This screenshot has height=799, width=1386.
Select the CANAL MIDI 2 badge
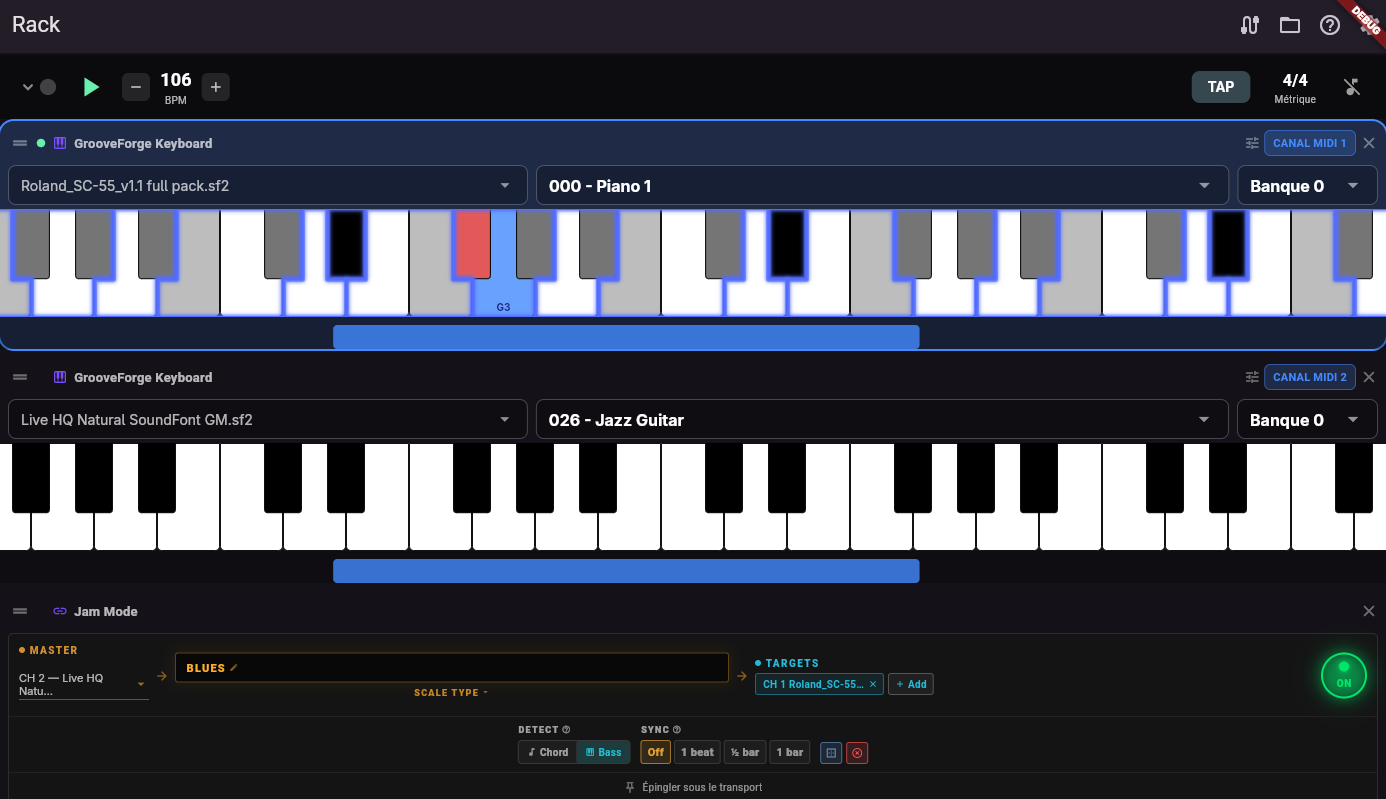[x=1310, y=377]
